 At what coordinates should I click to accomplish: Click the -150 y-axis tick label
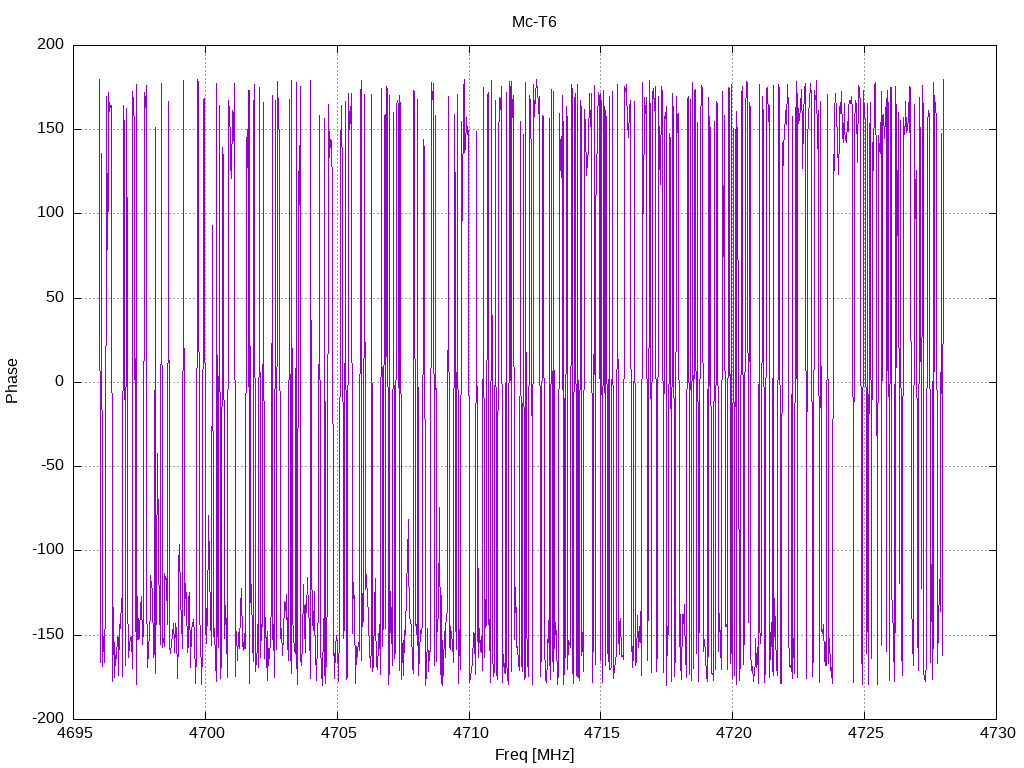48,634
